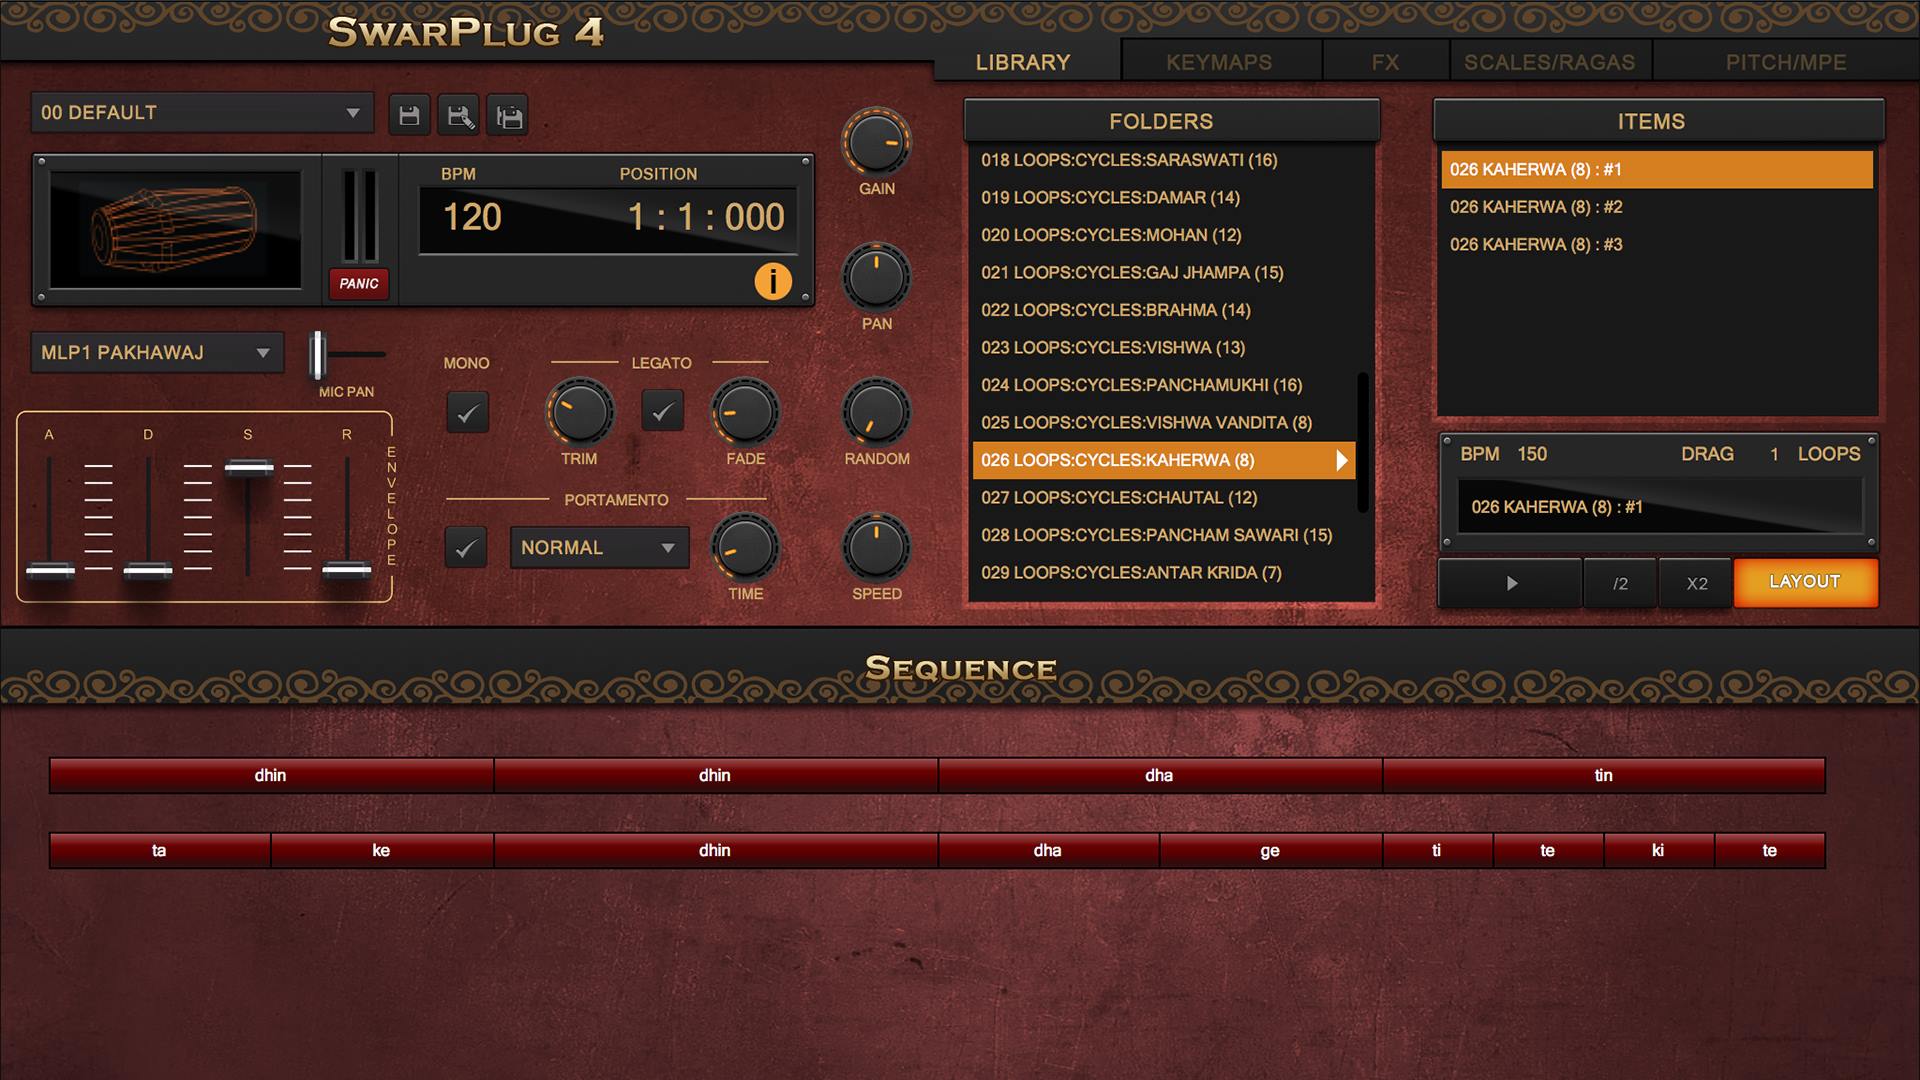Click the SPEED knob
The image size is (1920, 1080).
click(876, 547)
